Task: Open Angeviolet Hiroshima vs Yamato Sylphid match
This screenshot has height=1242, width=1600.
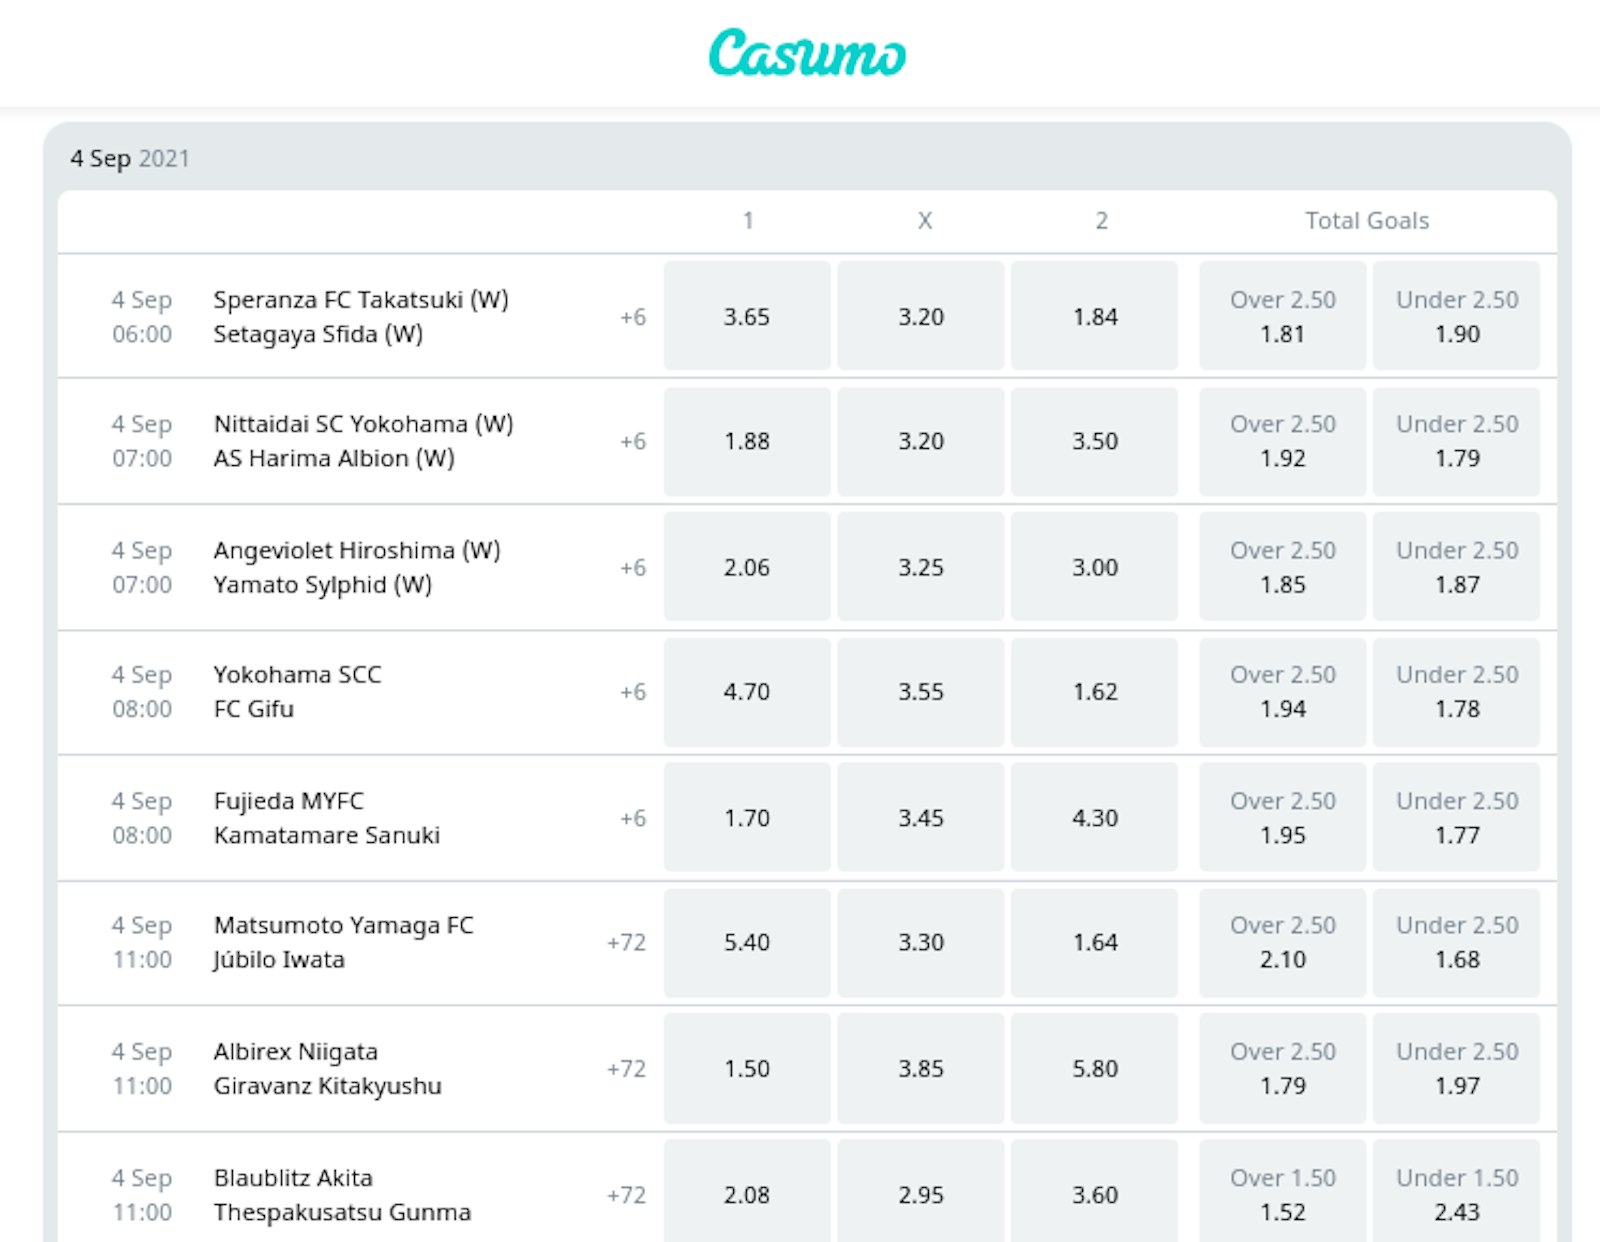Action: [x=356, y=567]
